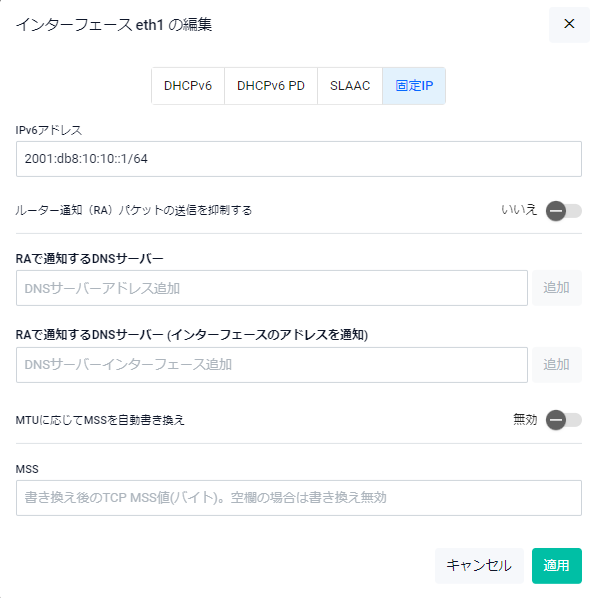Viewport: 596px width, 598px height.
Task: Click the キャンセル button
Action: [479, 566]
